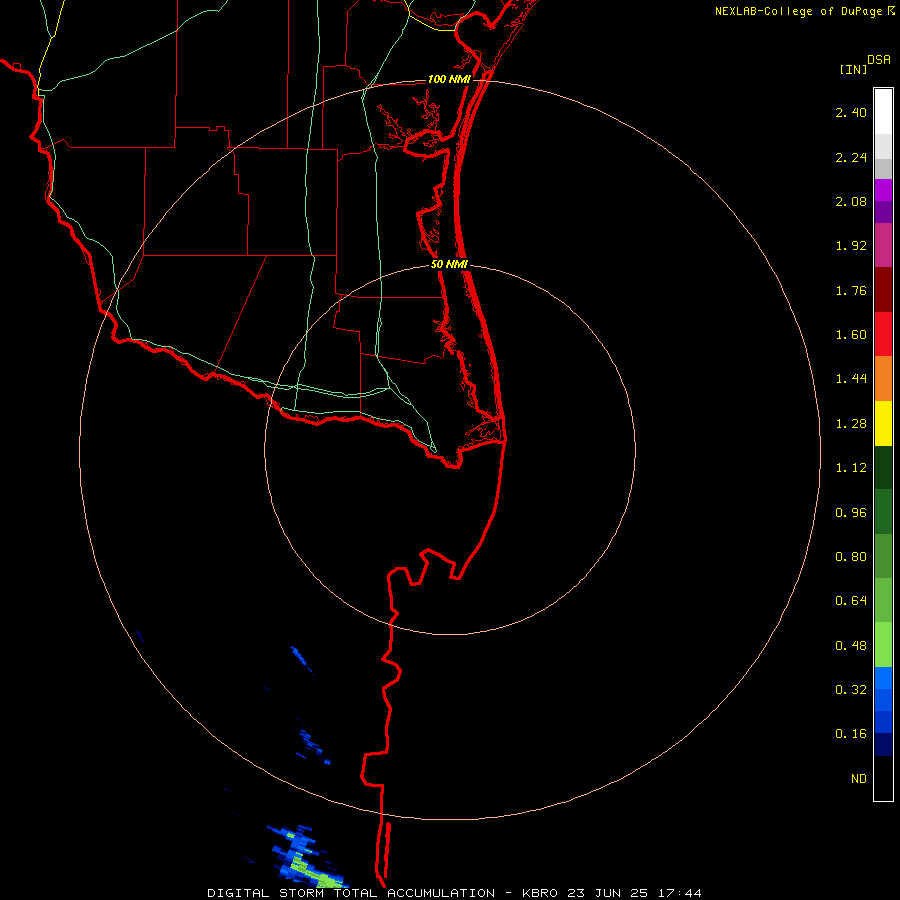Click the 0.64 legend value
The width and height of the screenshot is (900, 900).
pyautogui.click(x=851, y=601)
